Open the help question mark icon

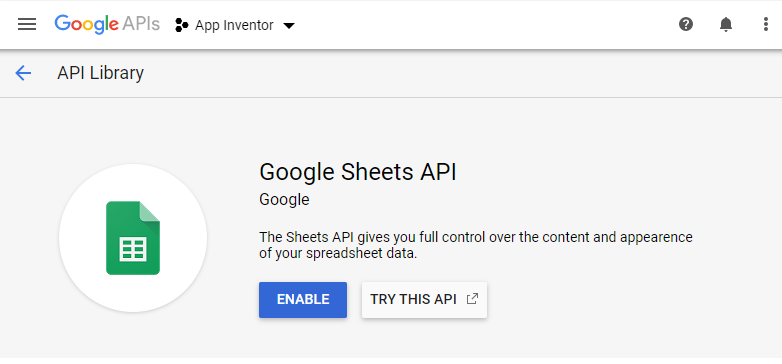click(686, 24)
